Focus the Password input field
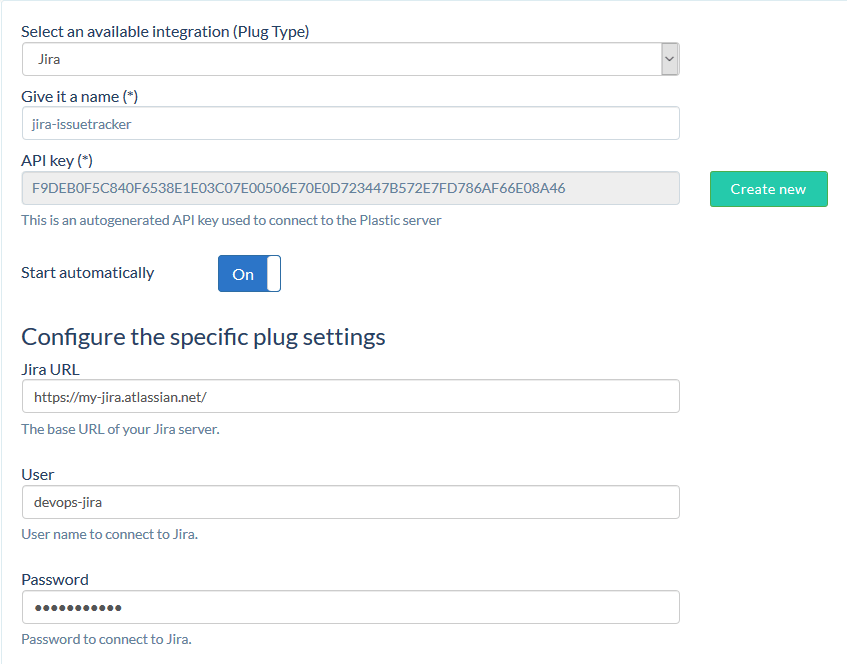The height and width of the screenshot is (664, 847). [x=350, y=606]
